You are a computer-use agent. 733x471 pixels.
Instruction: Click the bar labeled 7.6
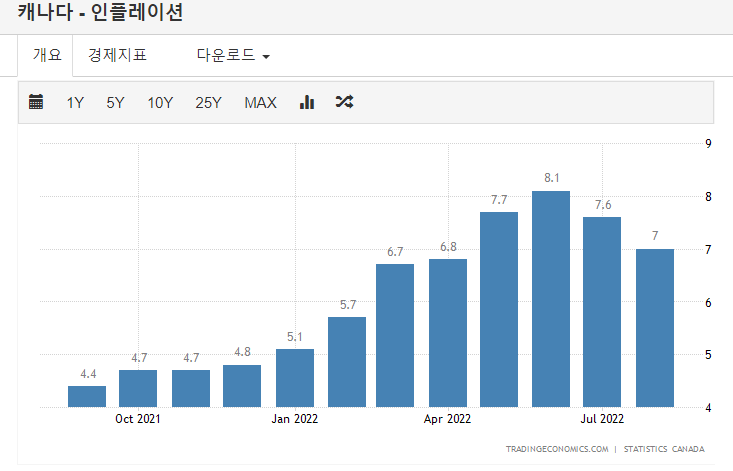(602, 312)
